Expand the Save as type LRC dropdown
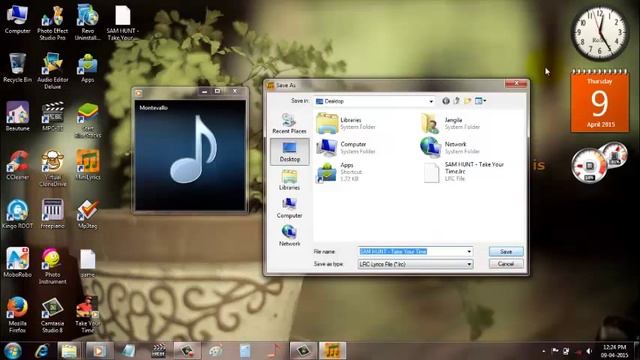 pos(469,264)
